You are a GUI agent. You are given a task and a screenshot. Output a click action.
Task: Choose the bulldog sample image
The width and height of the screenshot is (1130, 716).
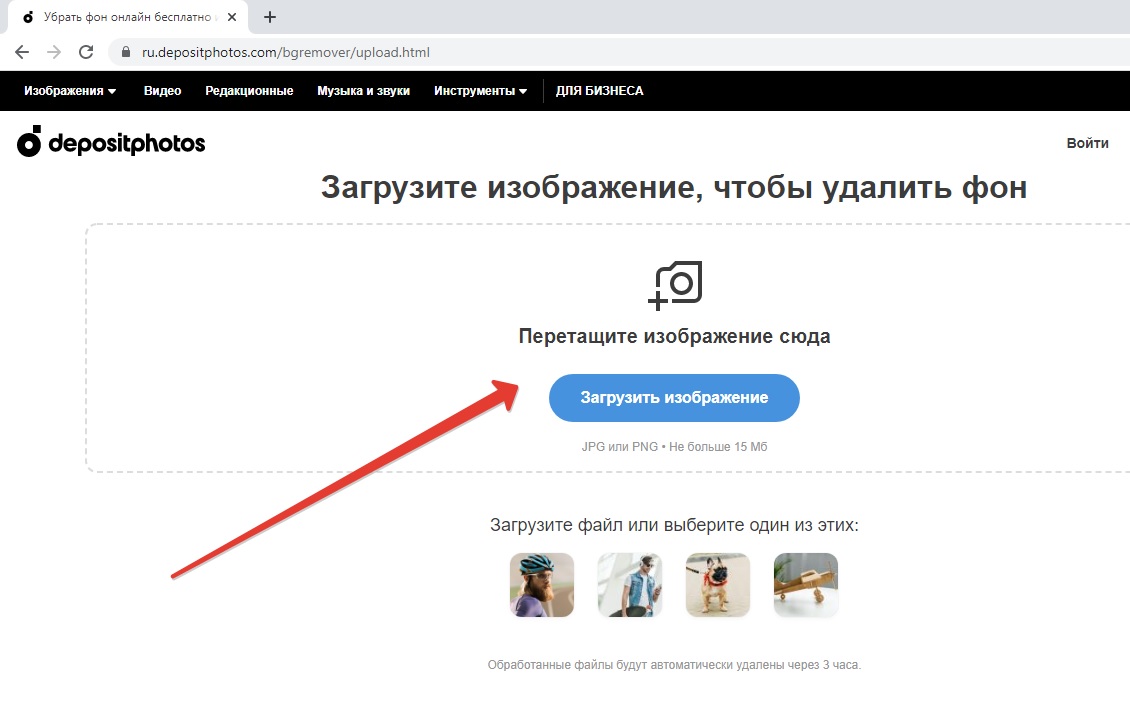717,585
